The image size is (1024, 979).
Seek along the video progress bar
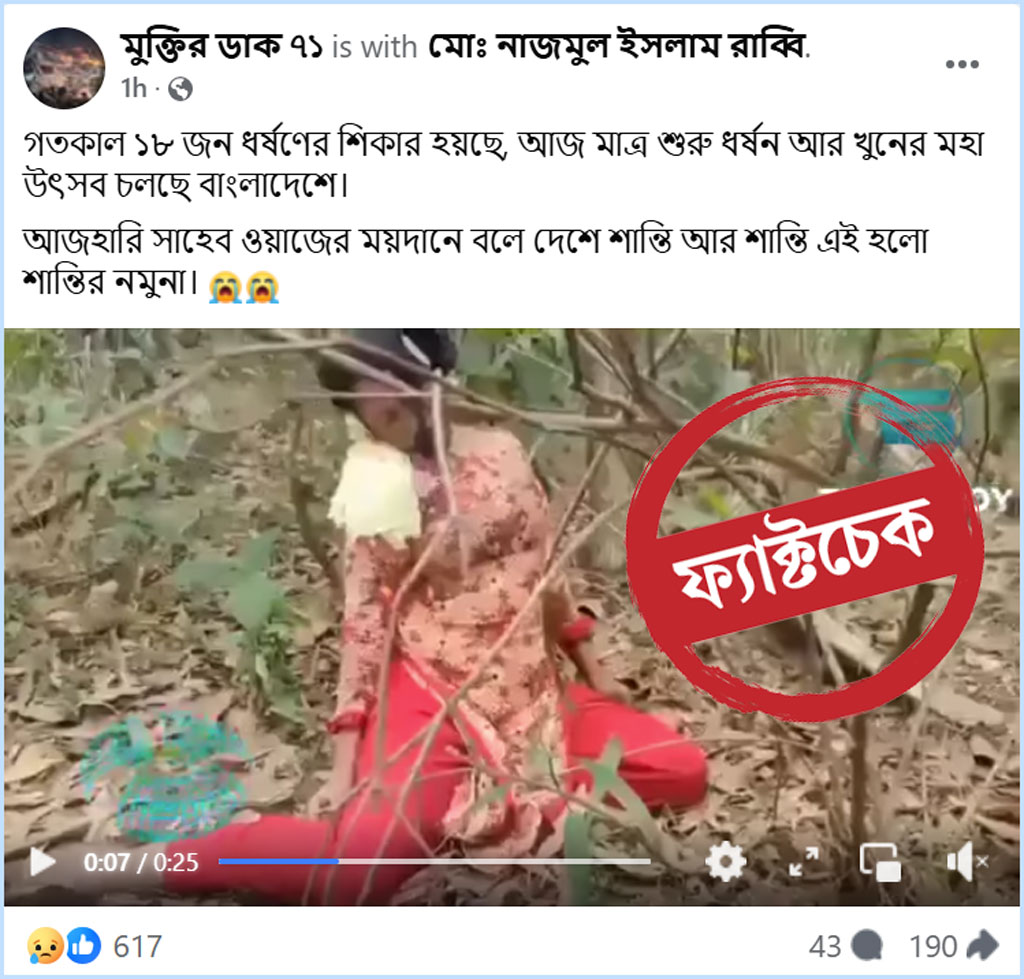pos(434,861)
